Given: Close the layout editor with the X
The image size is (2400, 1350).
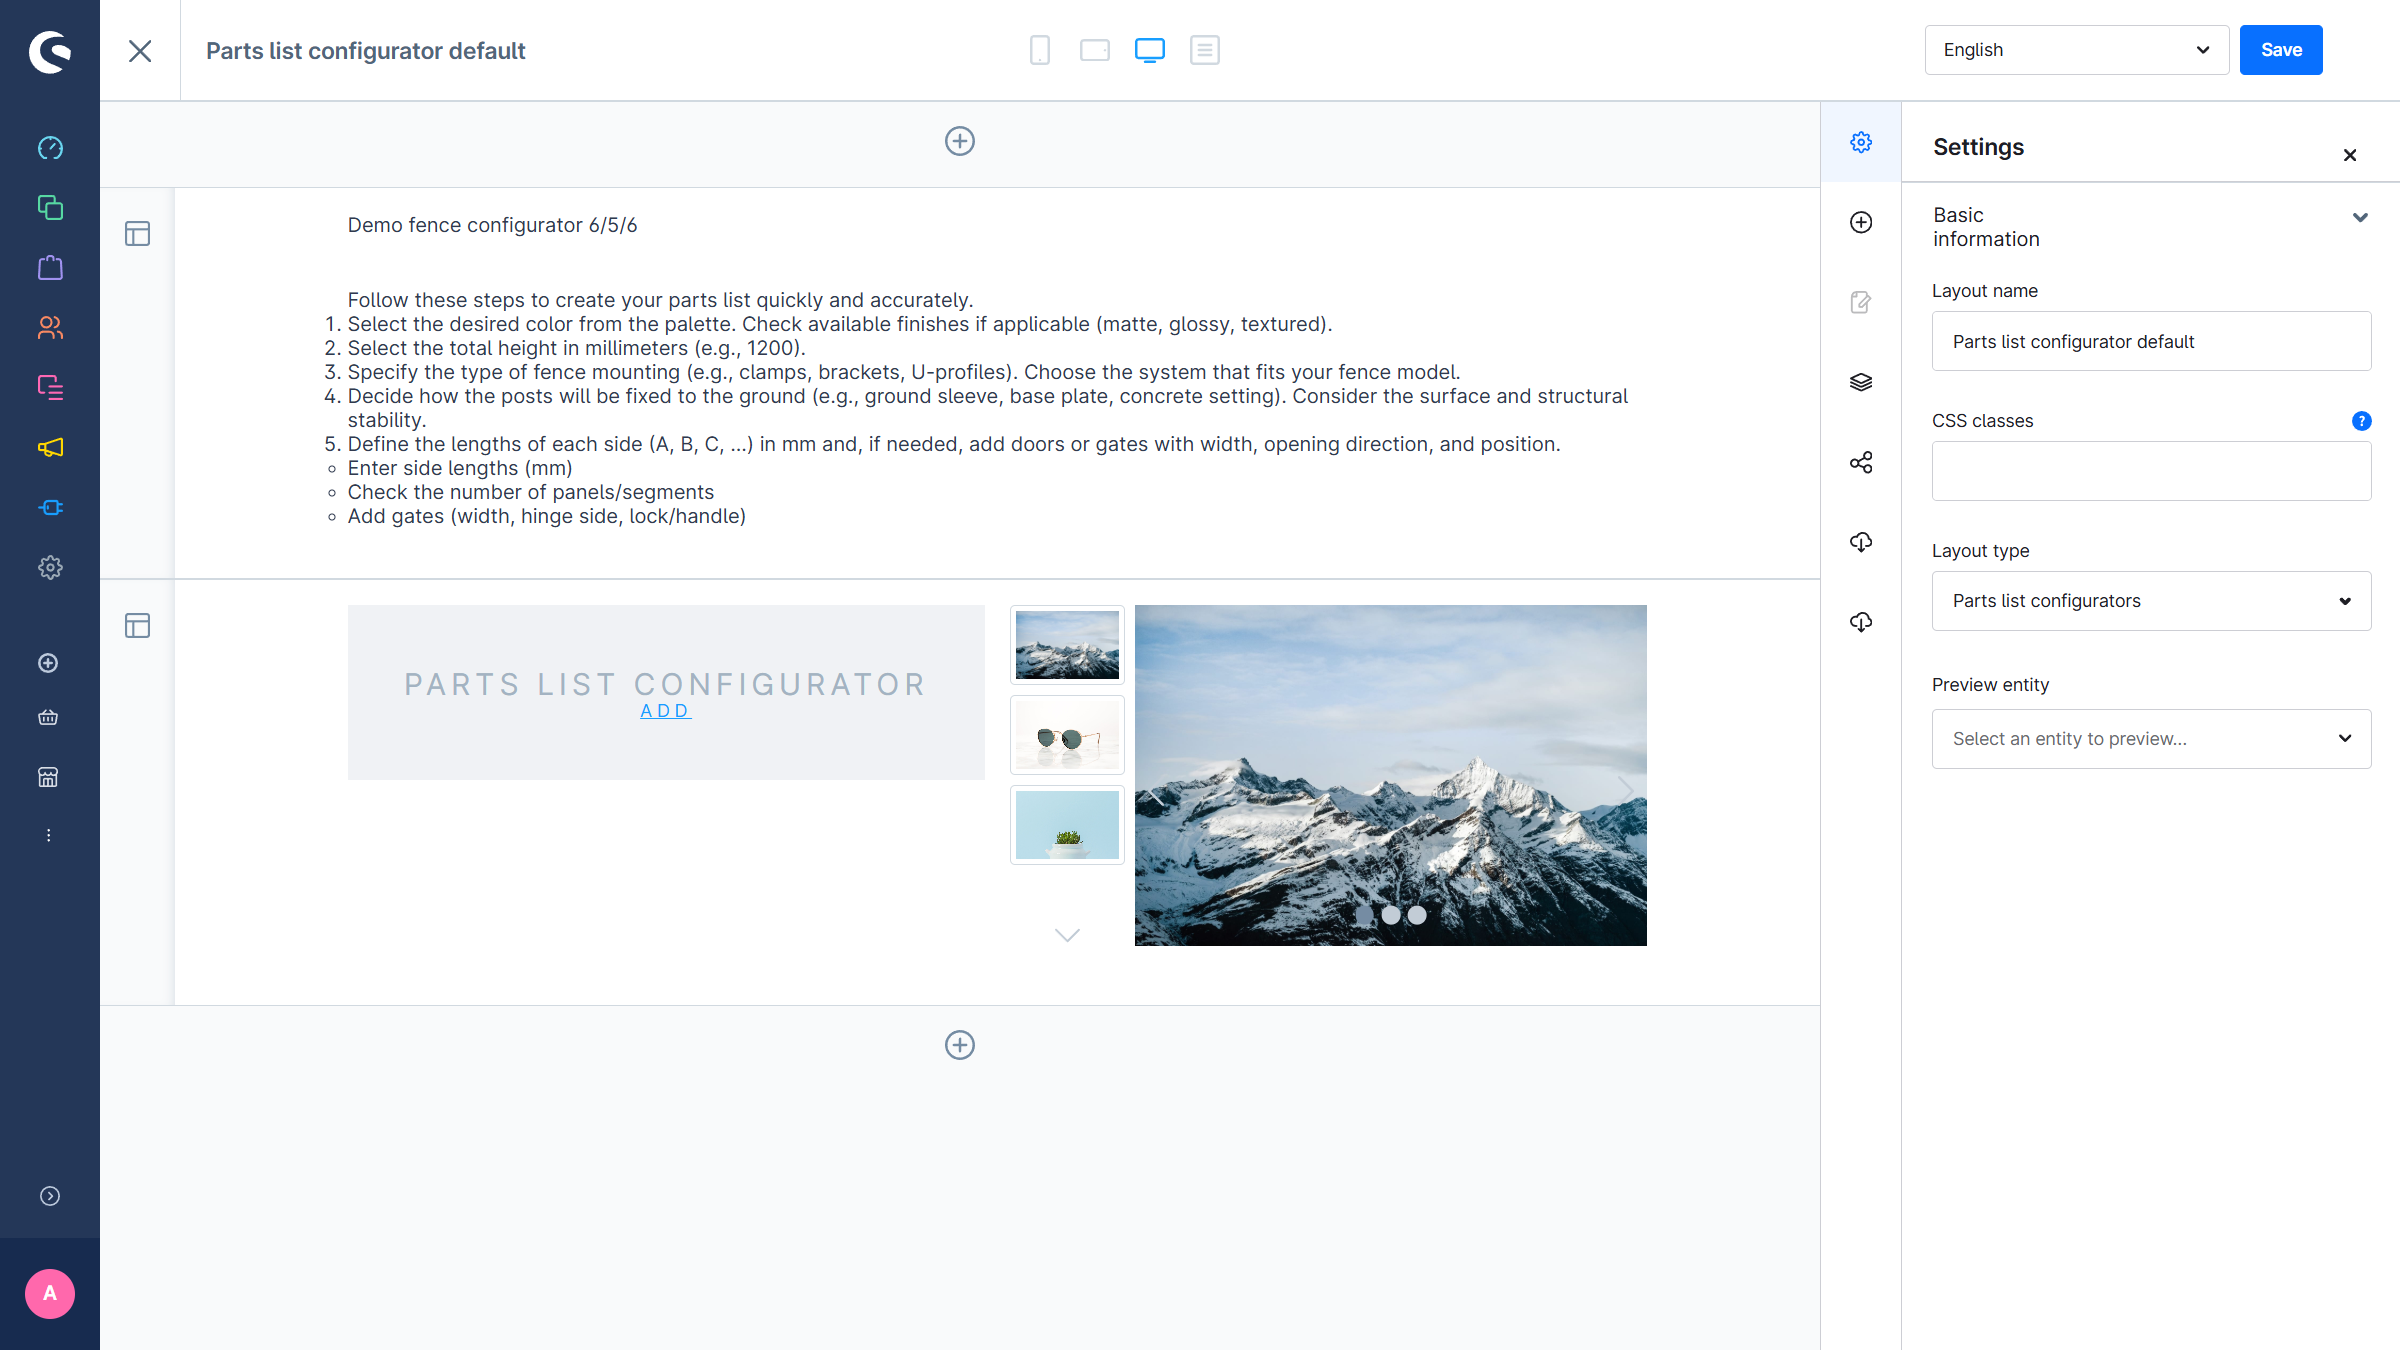Looking at the screenshot, I should [x=140, y=51].
